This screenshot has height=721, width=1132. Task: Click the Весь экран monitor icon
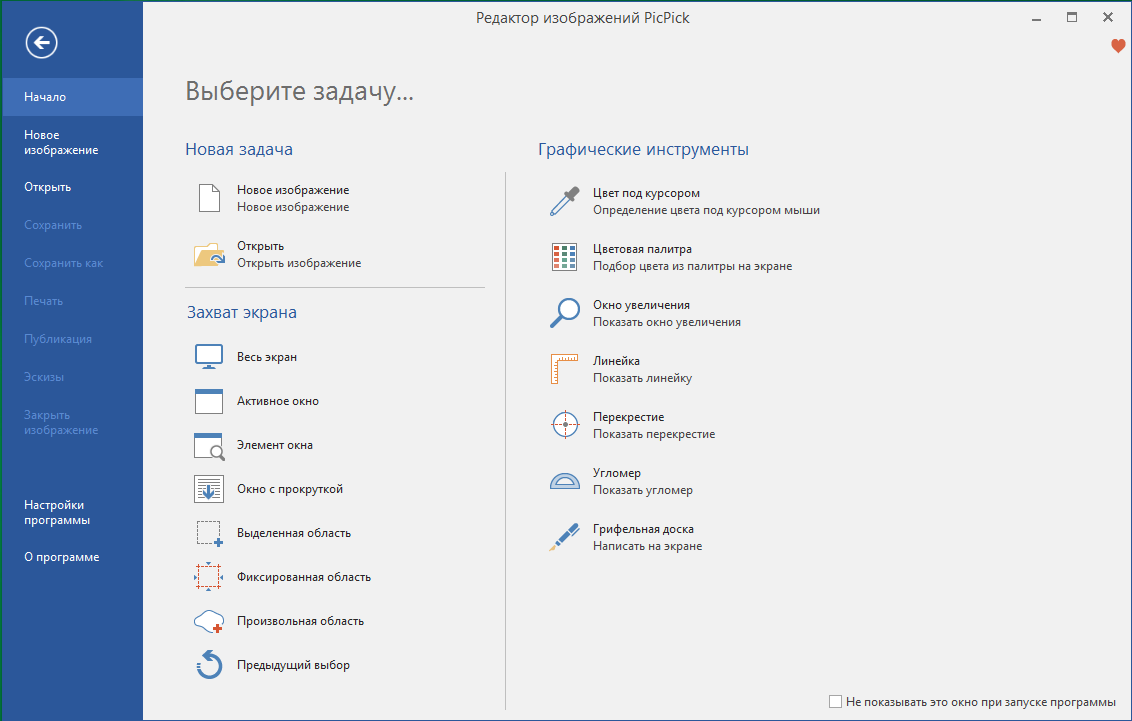(x=209, y=357)
